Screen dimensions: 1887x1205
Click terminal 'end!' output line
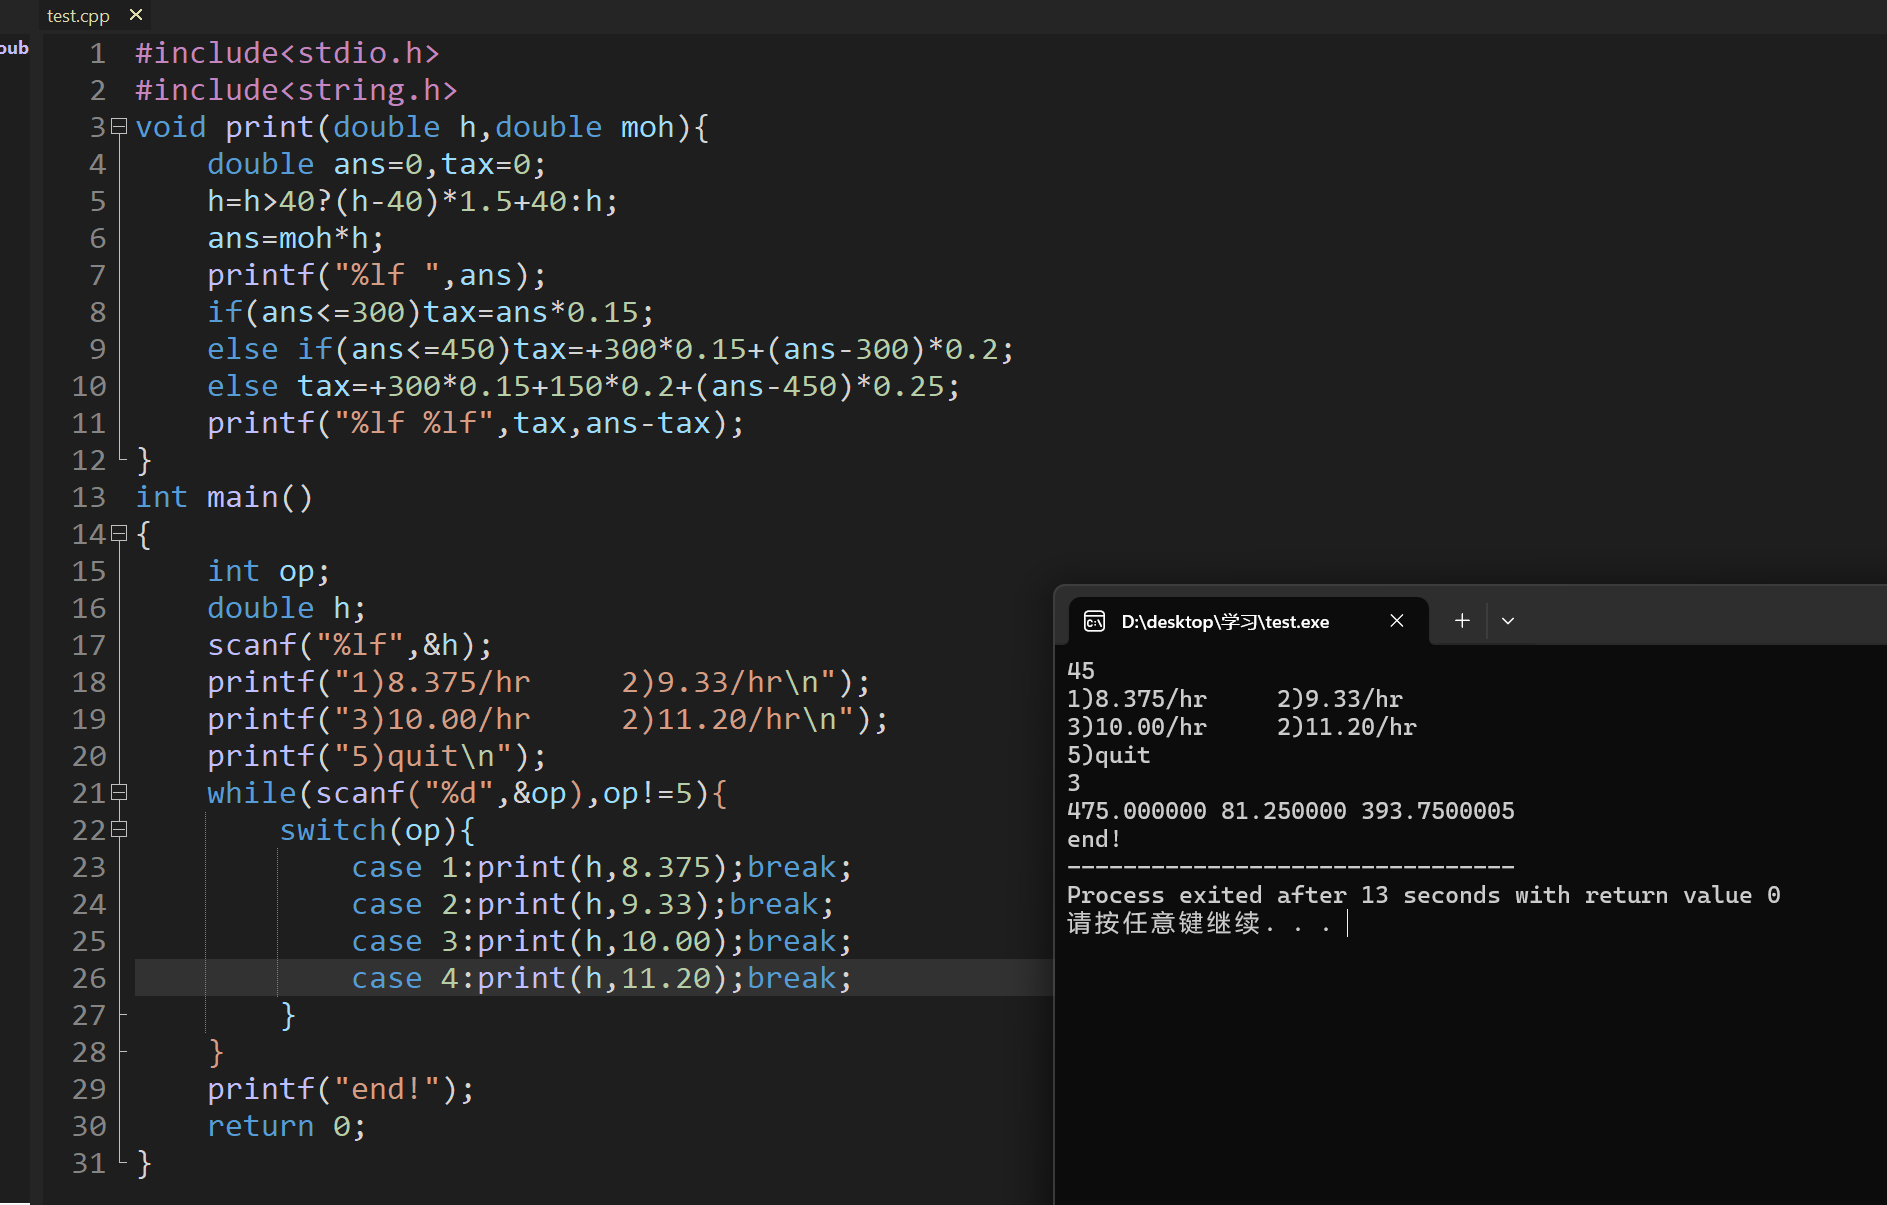point(1094,839)
